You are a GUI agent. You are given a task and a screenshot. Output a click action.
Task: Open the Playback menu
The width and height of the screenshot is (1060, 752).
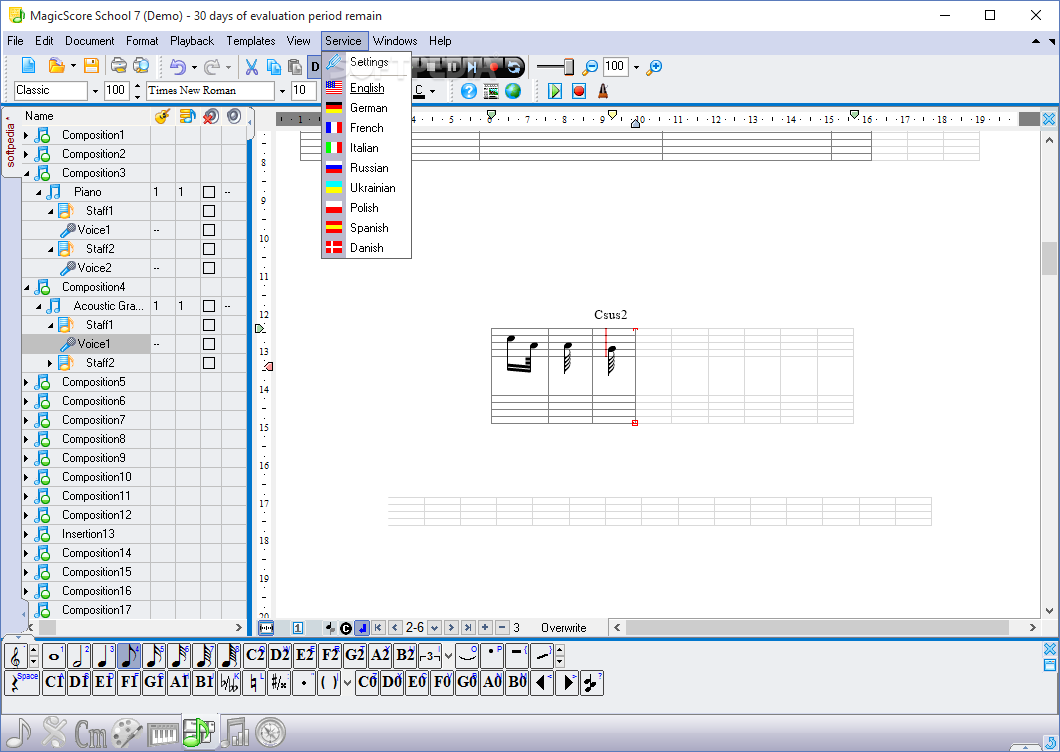(192, 41)
